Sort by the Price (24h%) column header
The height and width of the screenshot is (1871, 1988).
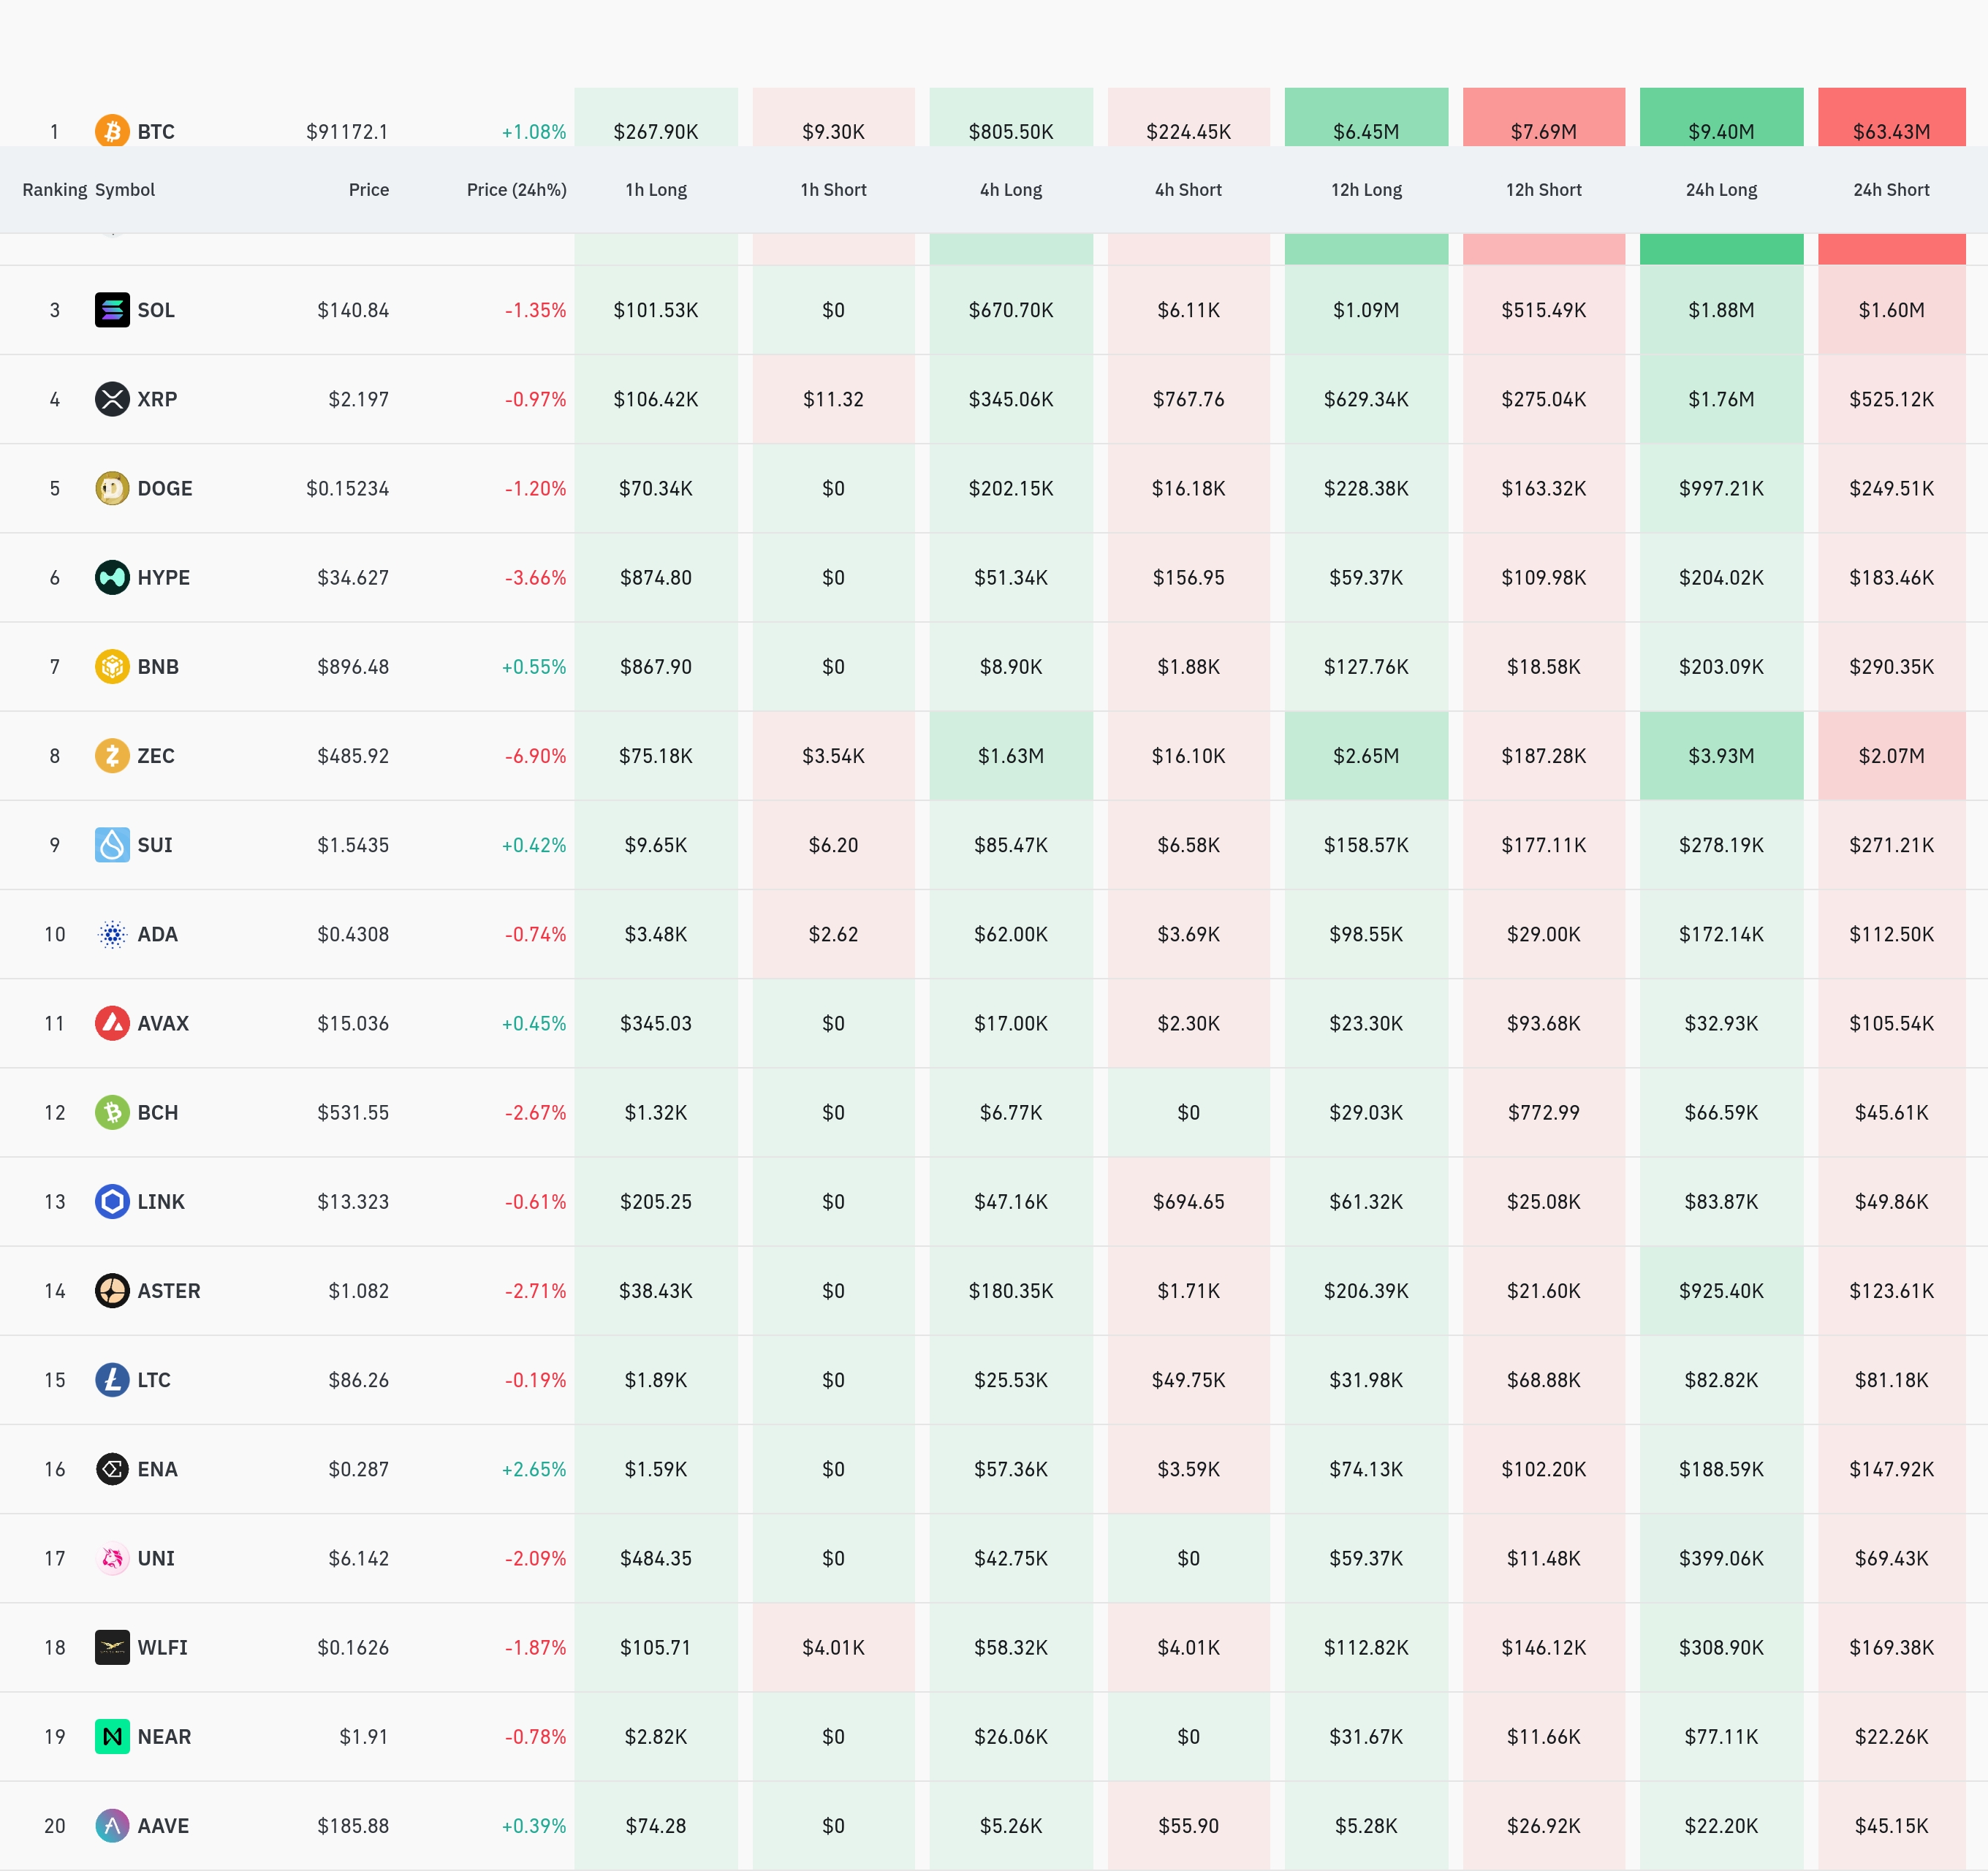516,190
